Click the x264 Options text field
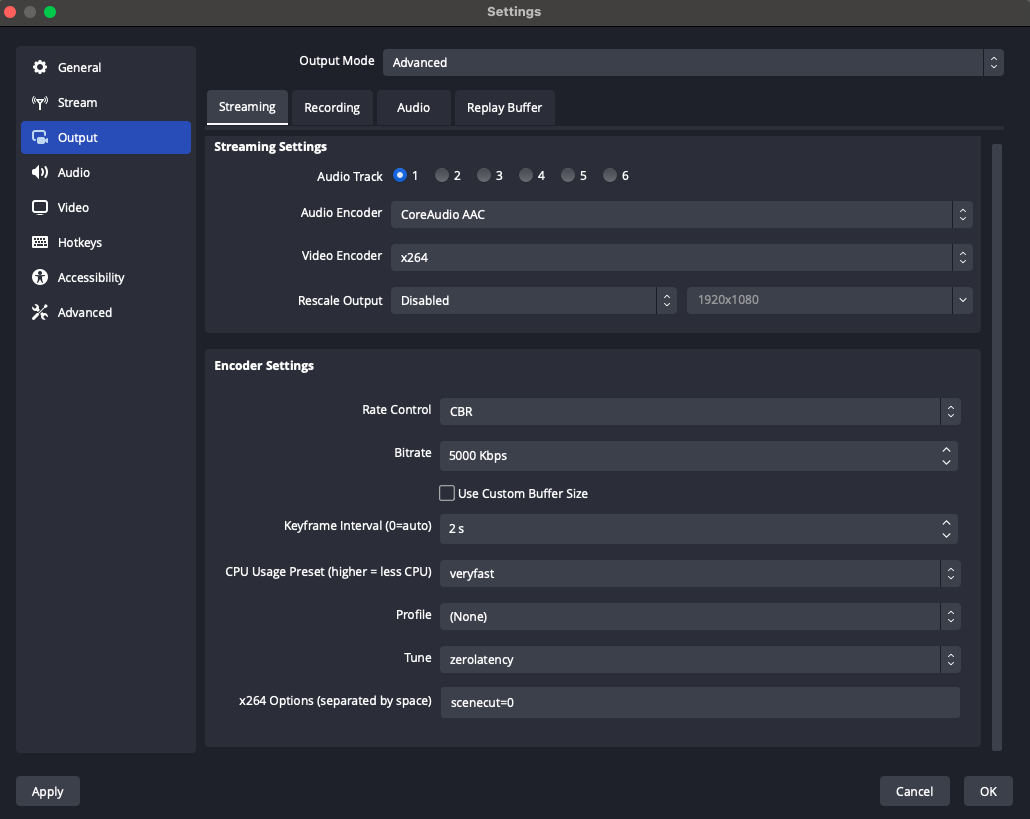Viewport: 1030px width, 819px height. pyautogui.click(x=699, y=703)
